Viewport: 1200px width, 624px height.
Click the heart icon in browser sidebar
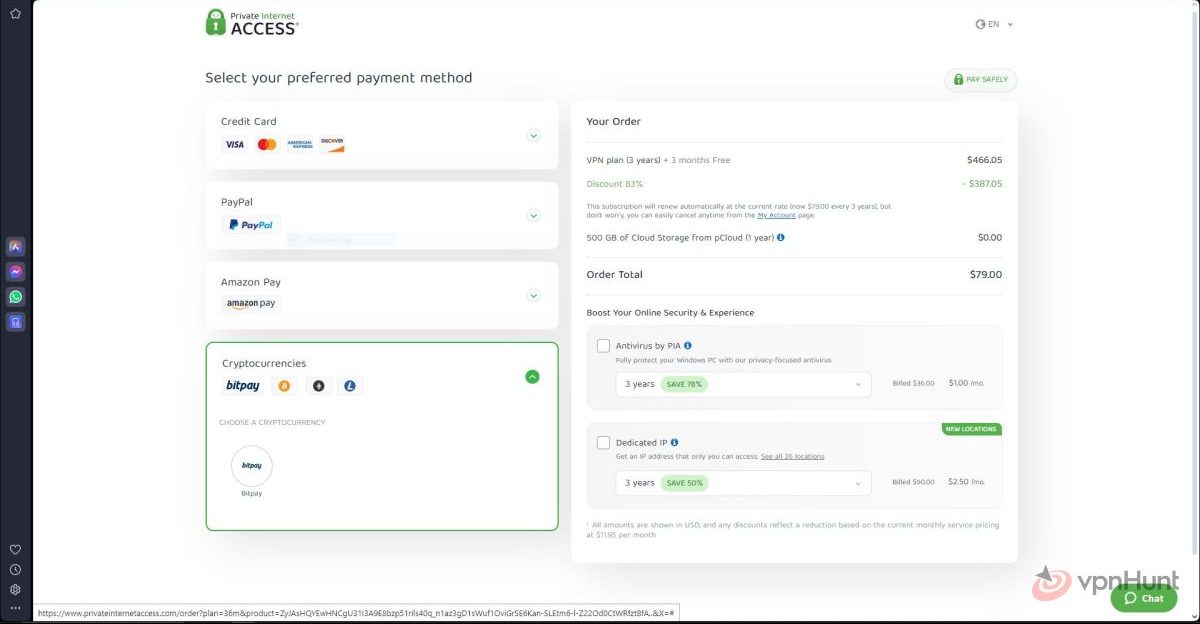(15, 549)
